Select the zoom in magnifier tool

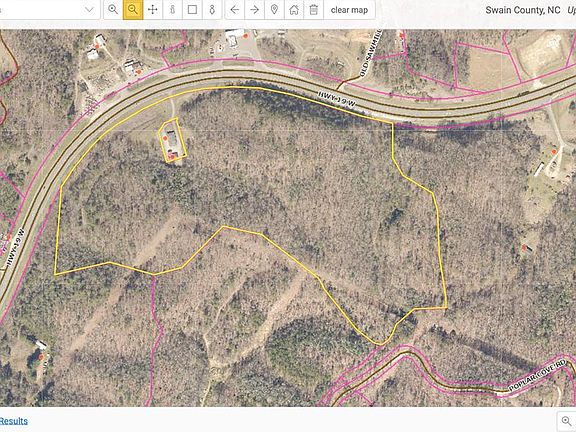coord(113,10)
